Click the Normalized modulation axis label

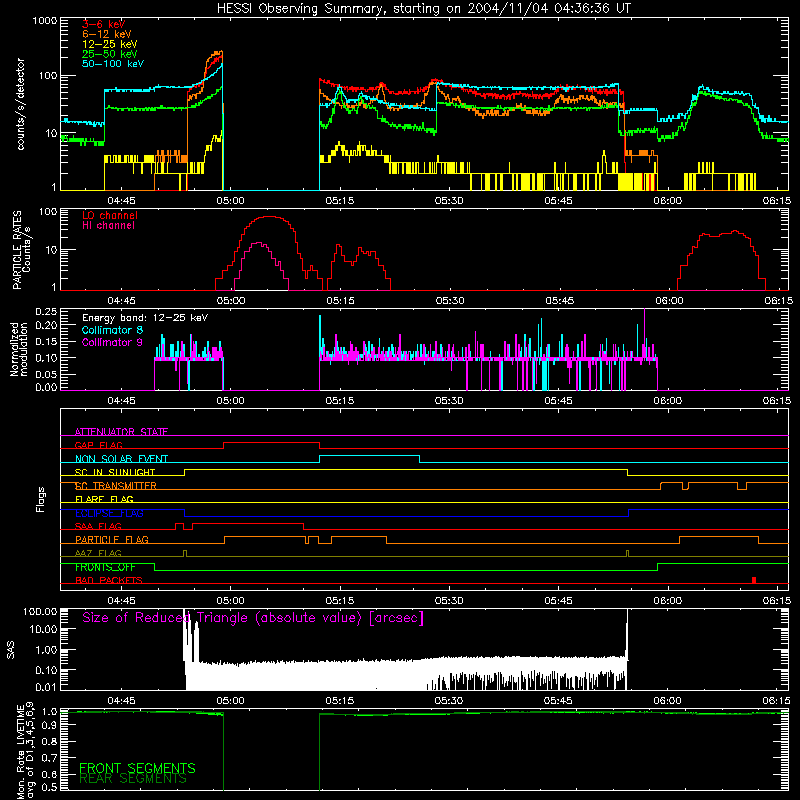[19, 349]
